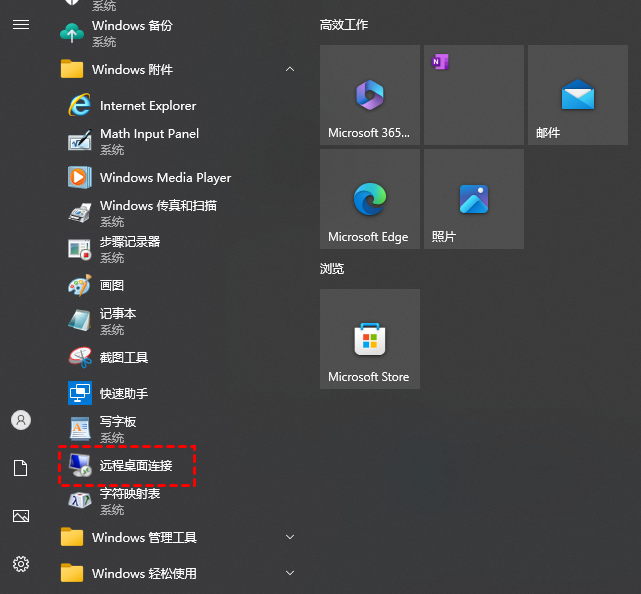Select the 快速助手 label
The height and width of the screenshot is (594, 641).
coord(124,394)
